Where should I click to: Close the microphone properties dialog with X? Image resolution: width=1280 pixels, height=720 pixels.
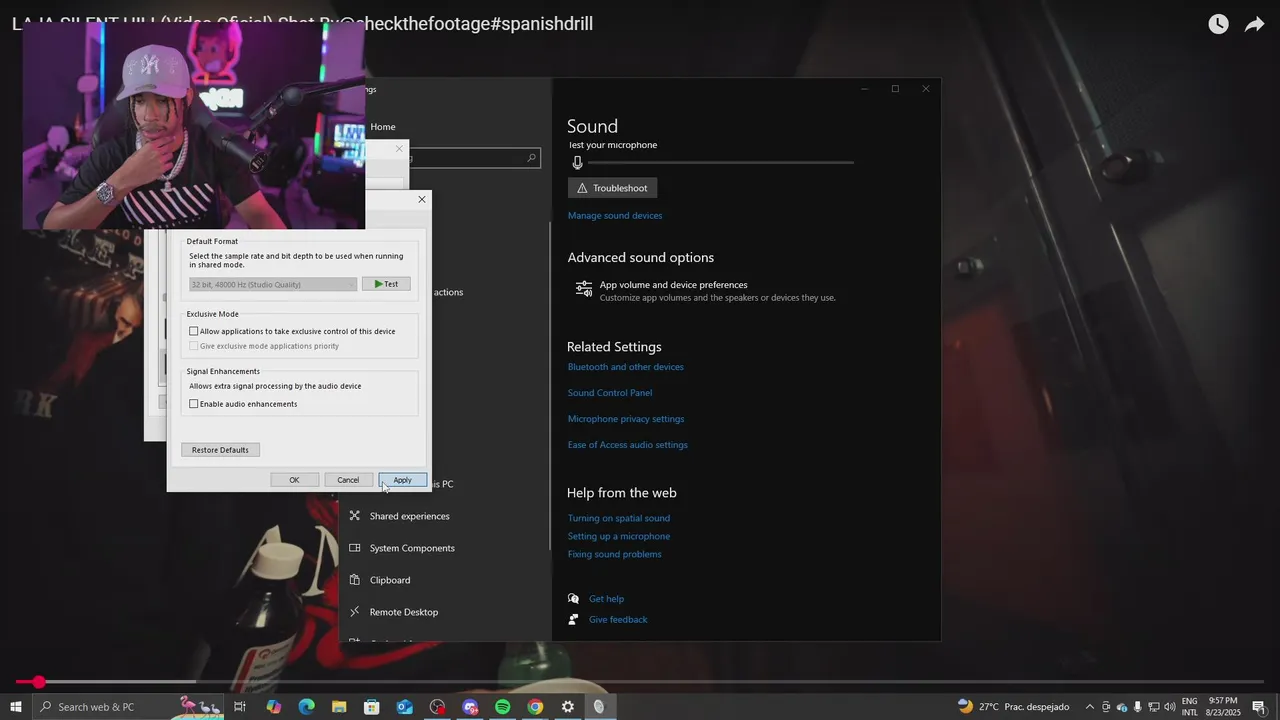[422, 199]
